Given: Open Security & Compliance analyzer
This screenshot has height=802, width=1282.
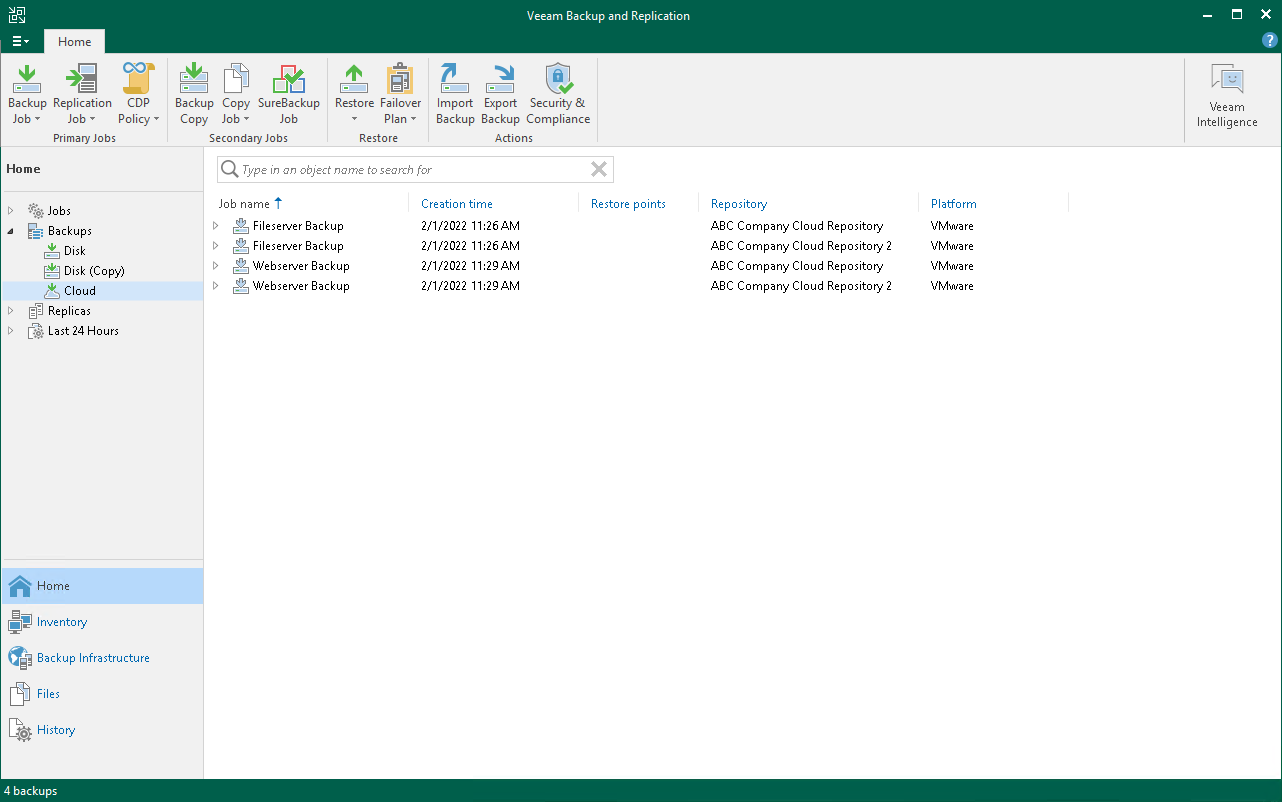Looking at the screenshot, I should [557, 93].
